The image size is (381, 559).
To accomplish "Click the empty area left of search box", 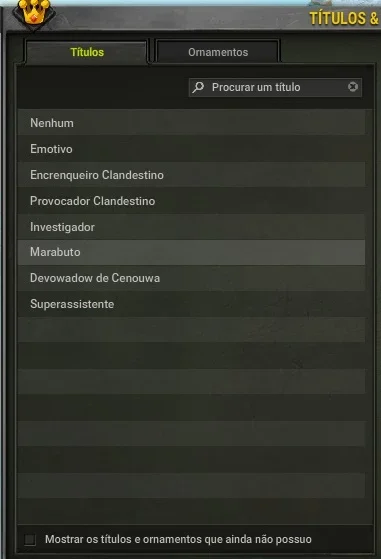I will [x=103, y=87].
